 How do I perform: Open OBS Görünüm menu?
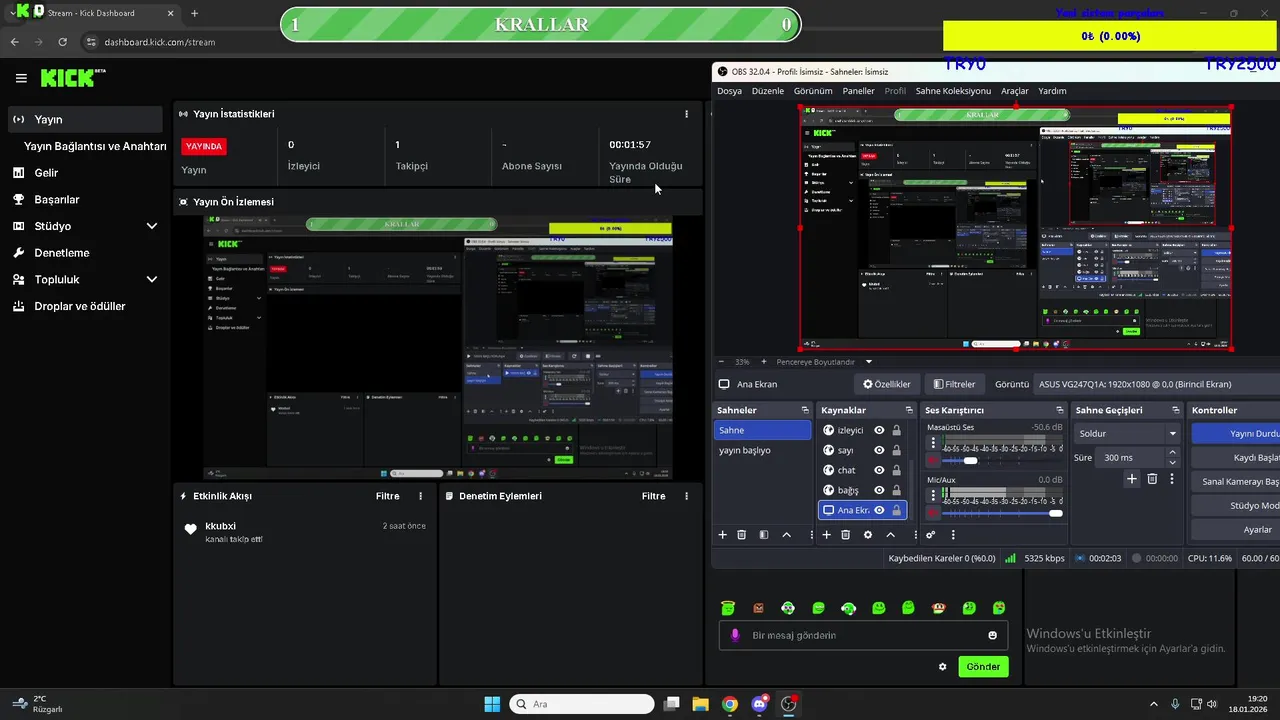813,91
